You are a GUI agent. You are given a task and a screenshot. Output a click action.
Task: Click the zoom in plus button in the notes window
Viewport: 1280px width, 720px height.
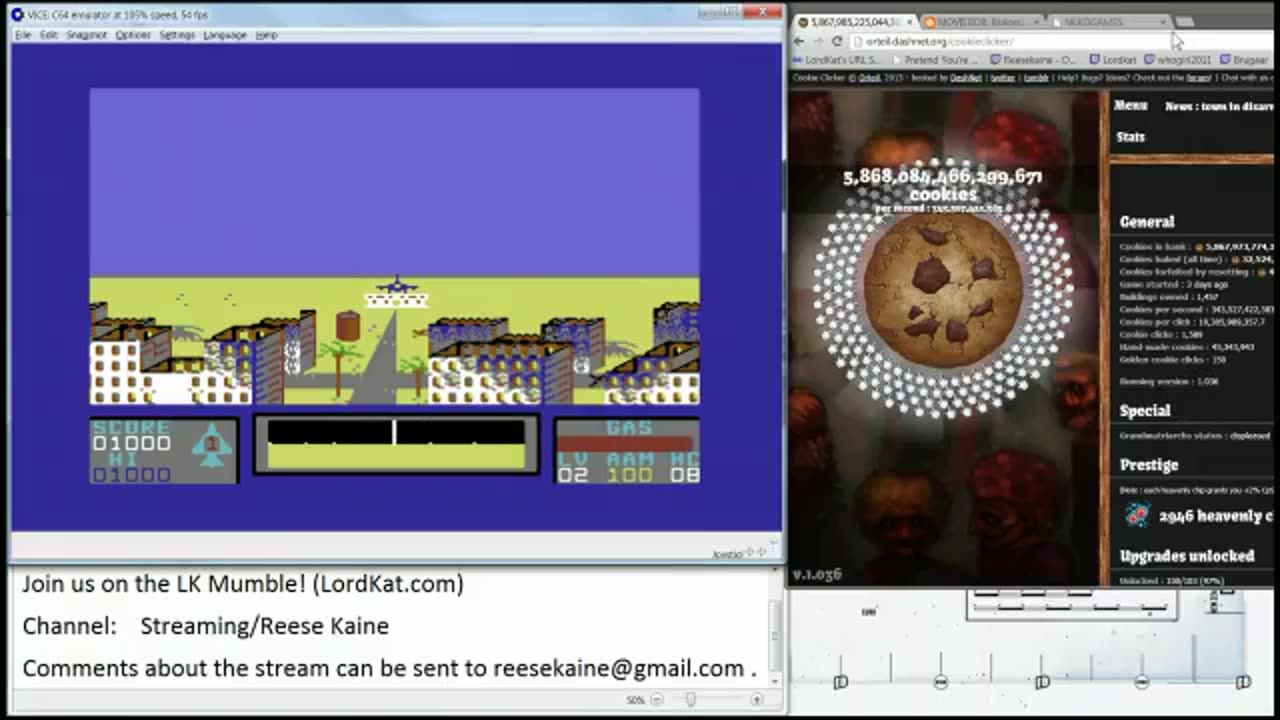[757, 700]
